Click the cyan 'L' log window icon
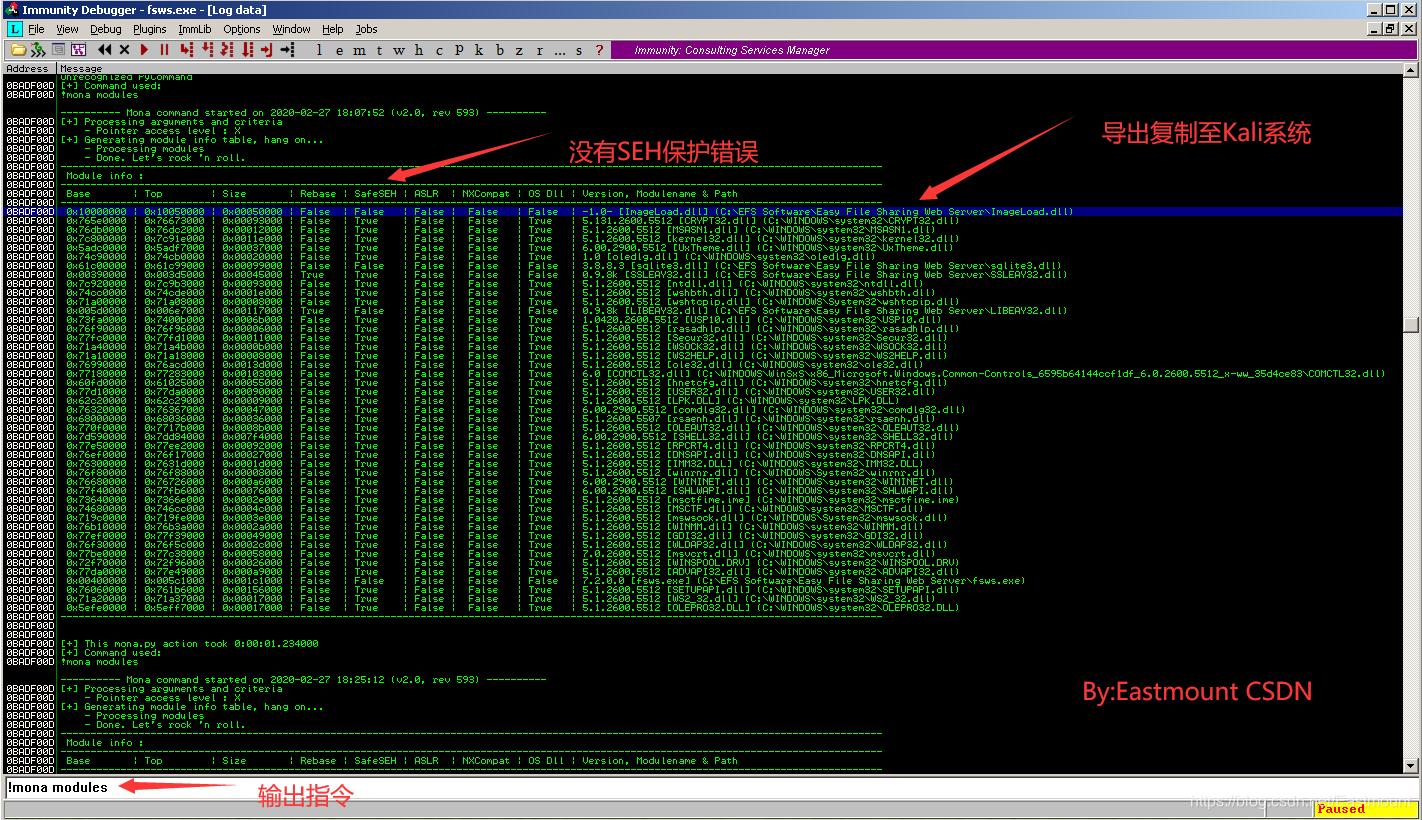The image size is (1422, 820). coord(13,29)
